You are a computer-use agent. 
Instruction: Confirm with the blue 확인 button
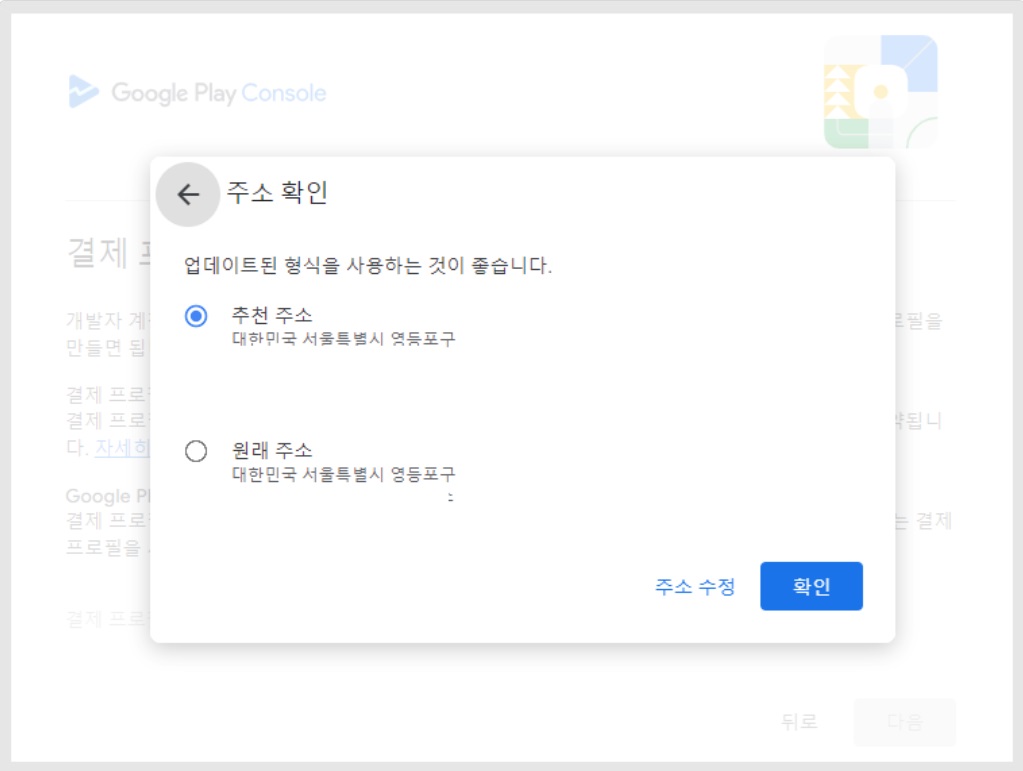click(811, 586)
